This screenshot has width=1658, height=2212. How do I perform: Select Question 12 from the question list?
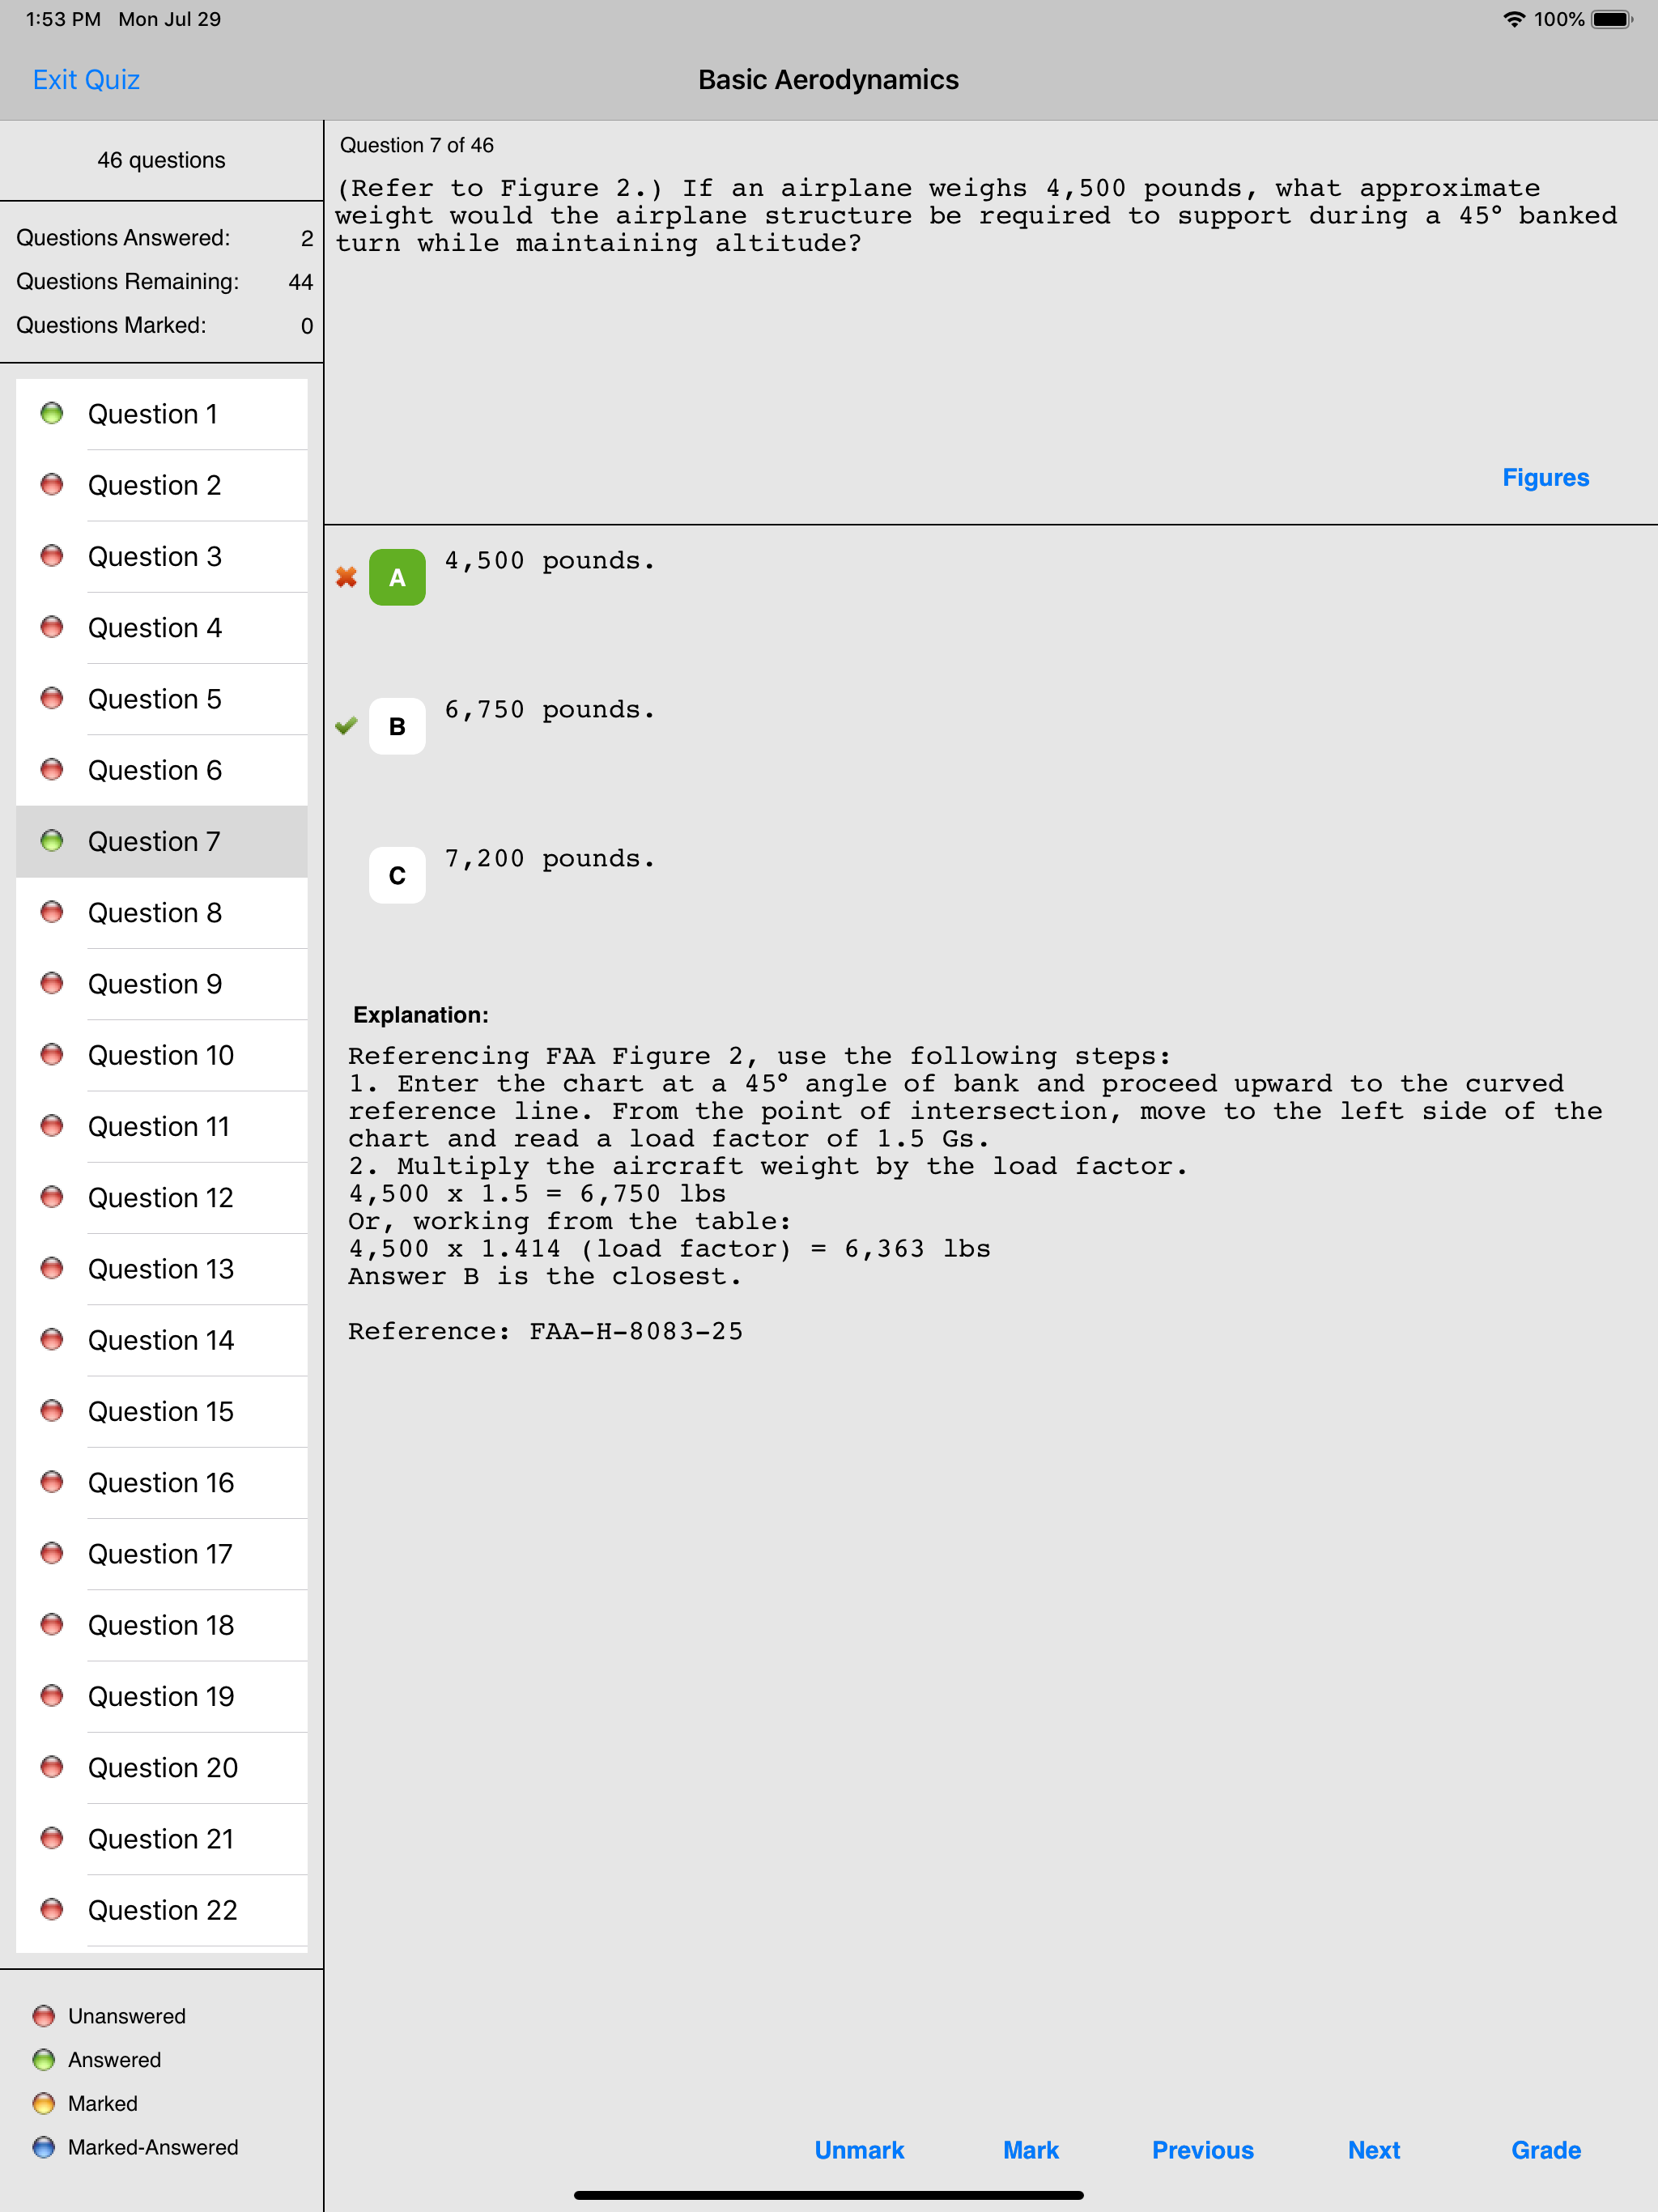tap(160, 1197)
